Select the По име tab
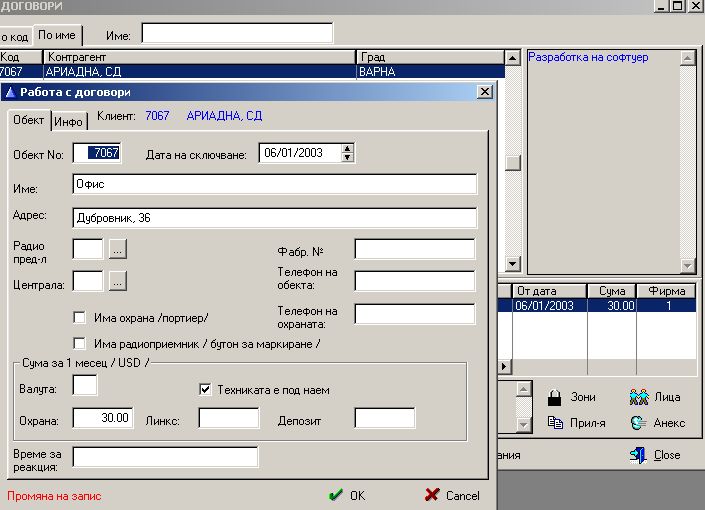This screenshot has height=510, width=705. click(x=57, y=35)
